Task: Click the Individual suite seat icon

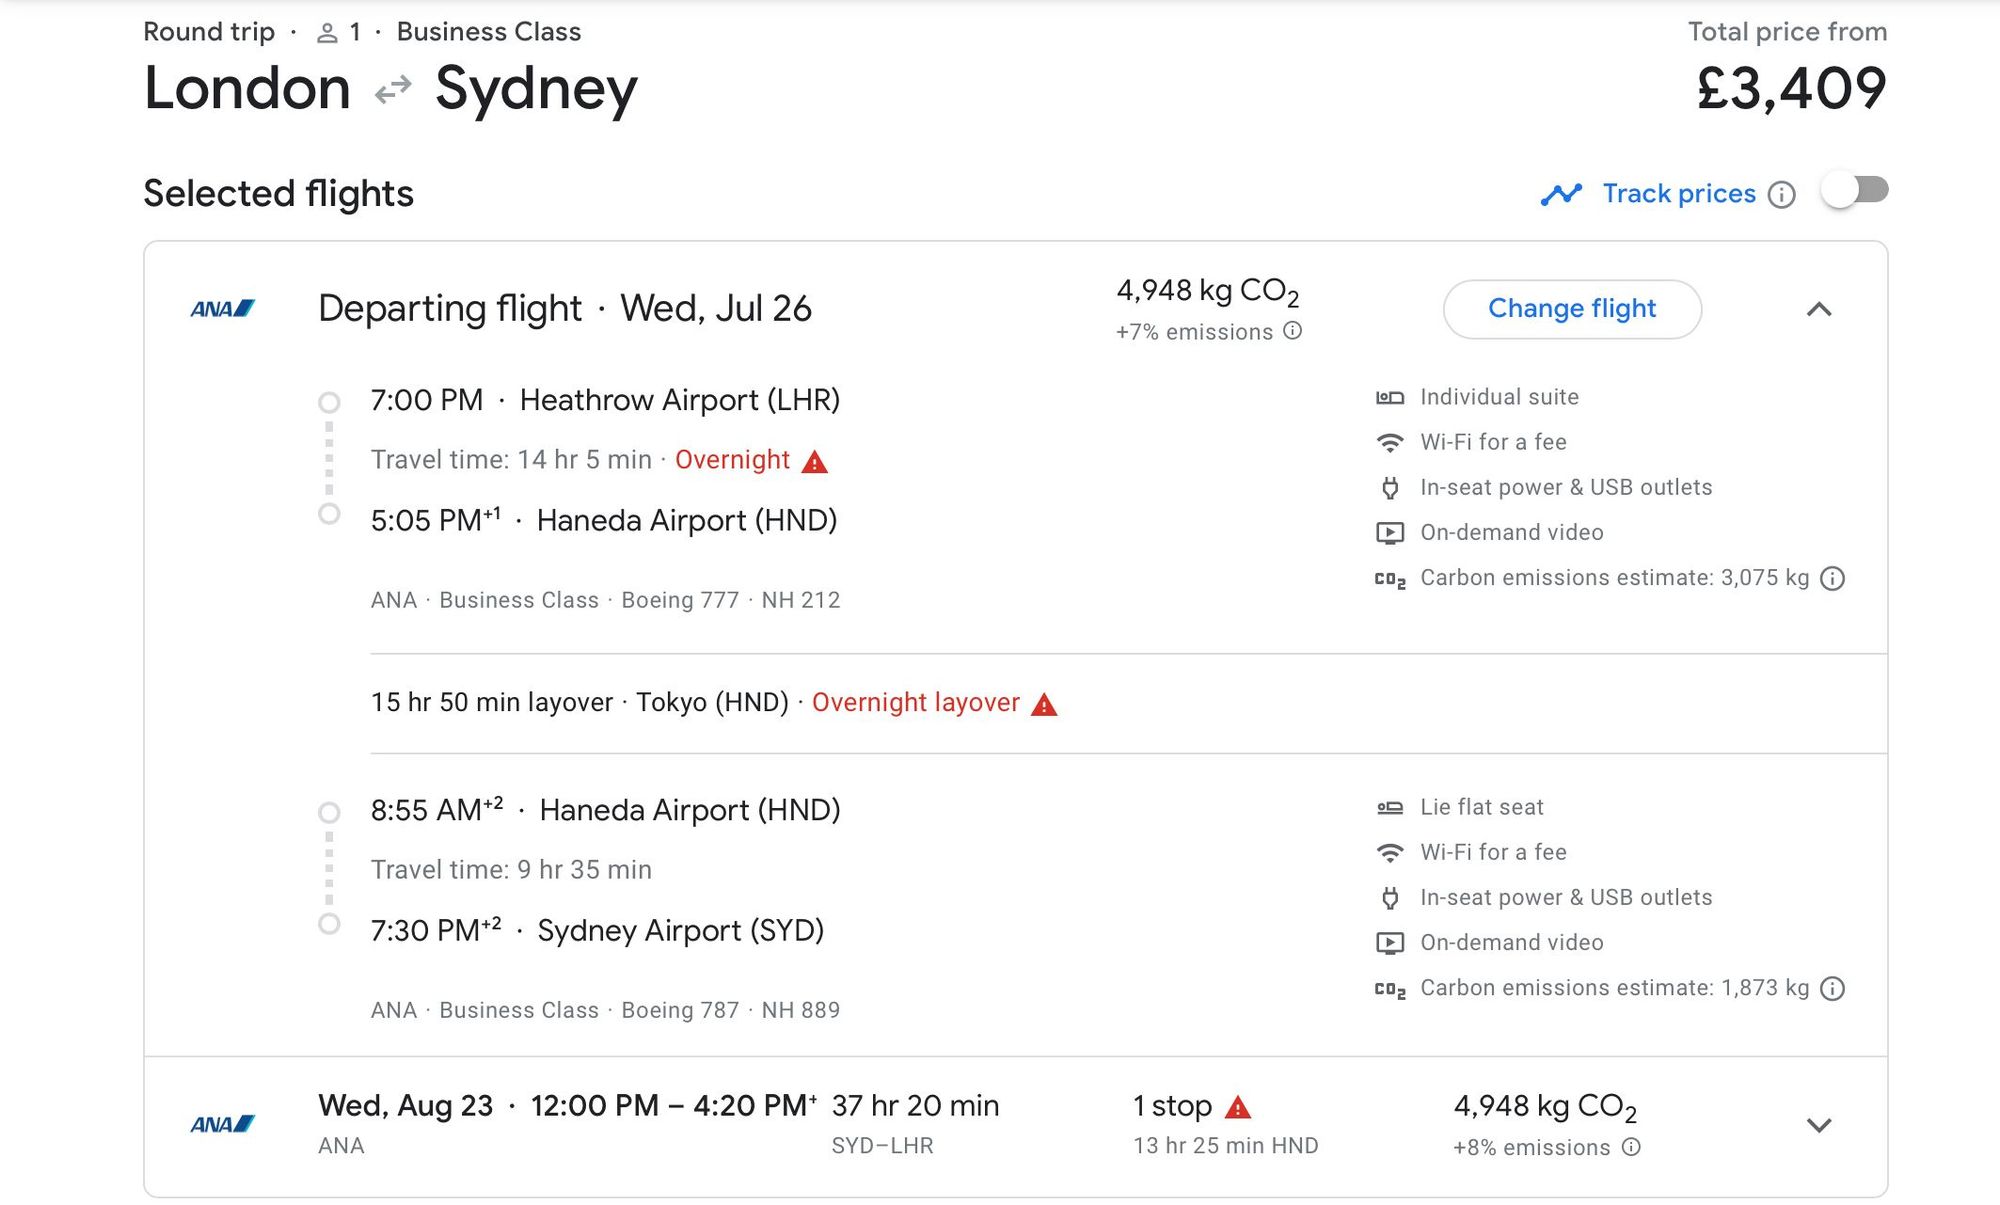Action: (1390, 397)
